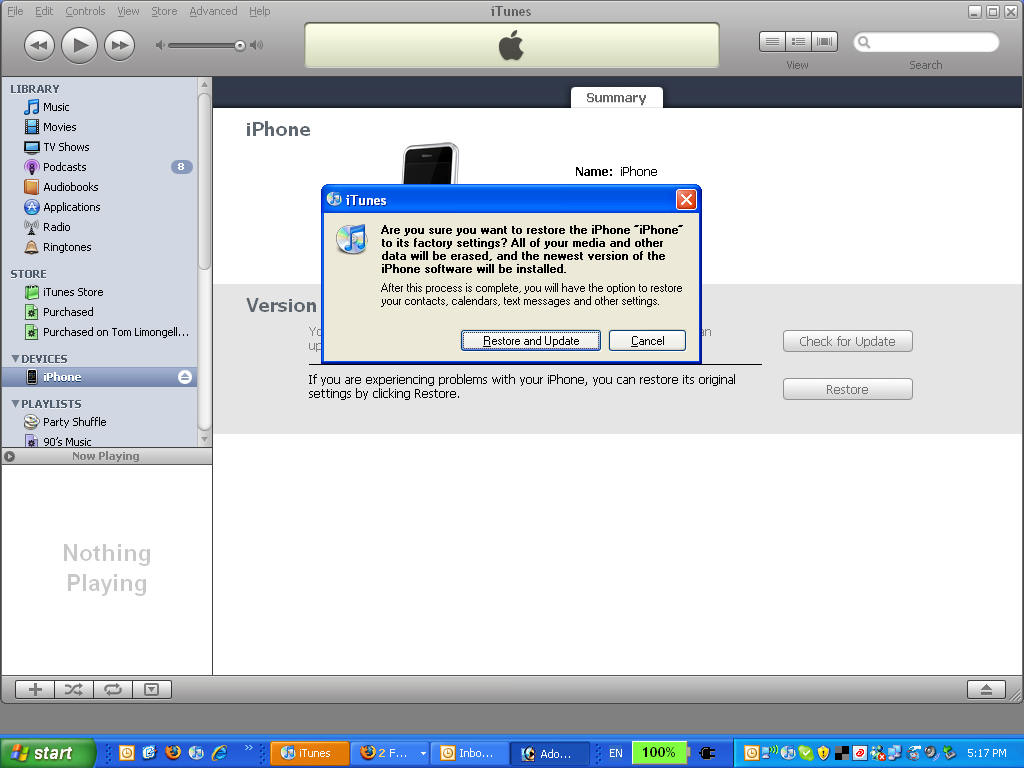Open the Firefox group in taskbar
The width and height of the screenshot is (1024, 768).
click(391, 753)
